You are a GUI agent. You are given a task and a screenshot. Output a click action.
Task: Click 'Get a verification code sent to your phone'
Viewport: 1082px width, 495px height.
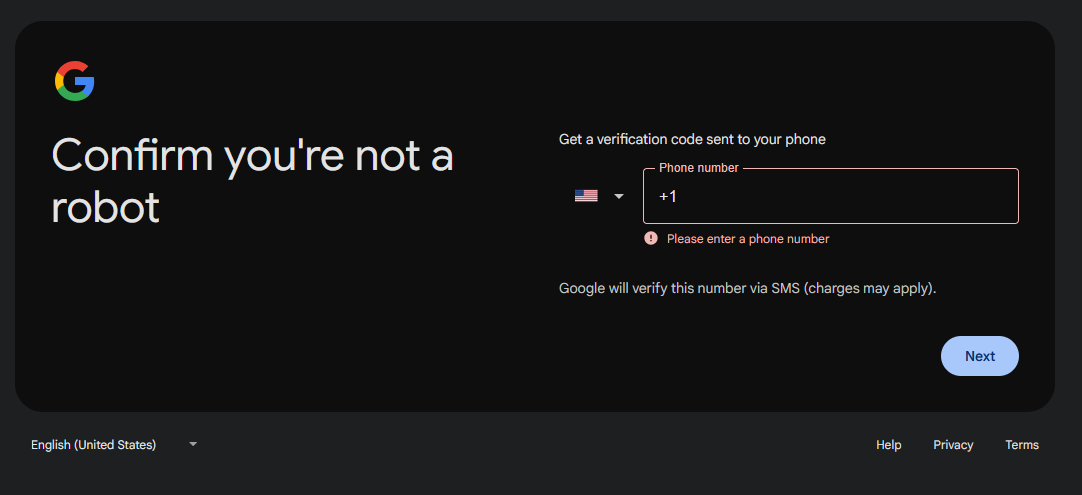[x=692, y=139]
